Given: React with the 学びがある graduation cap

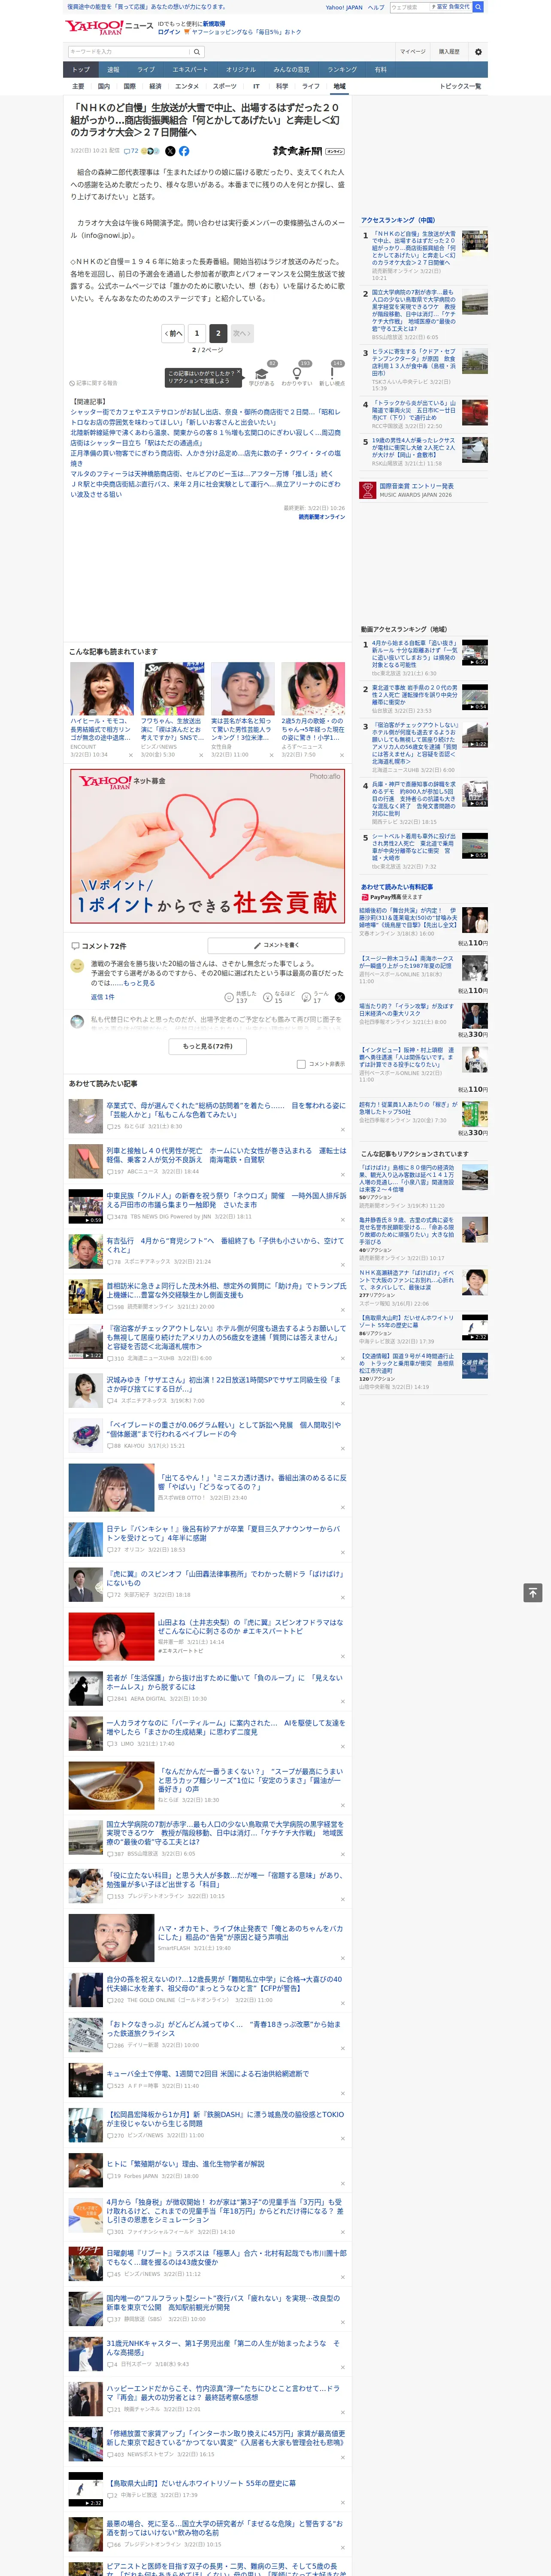Looking at the screenshot, I should 262,374.
